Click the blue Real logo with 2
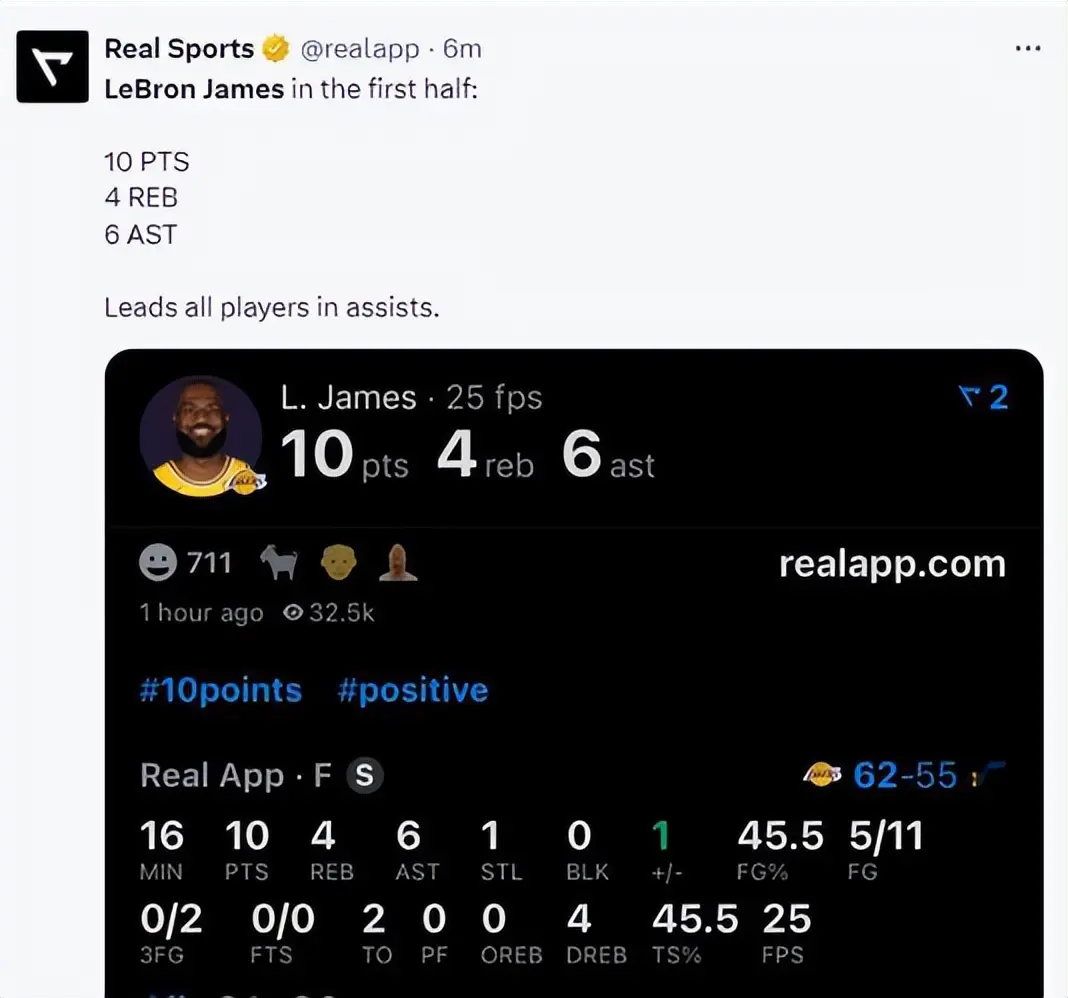This screenshot has width=1068, height=998. tap(982, 398)
